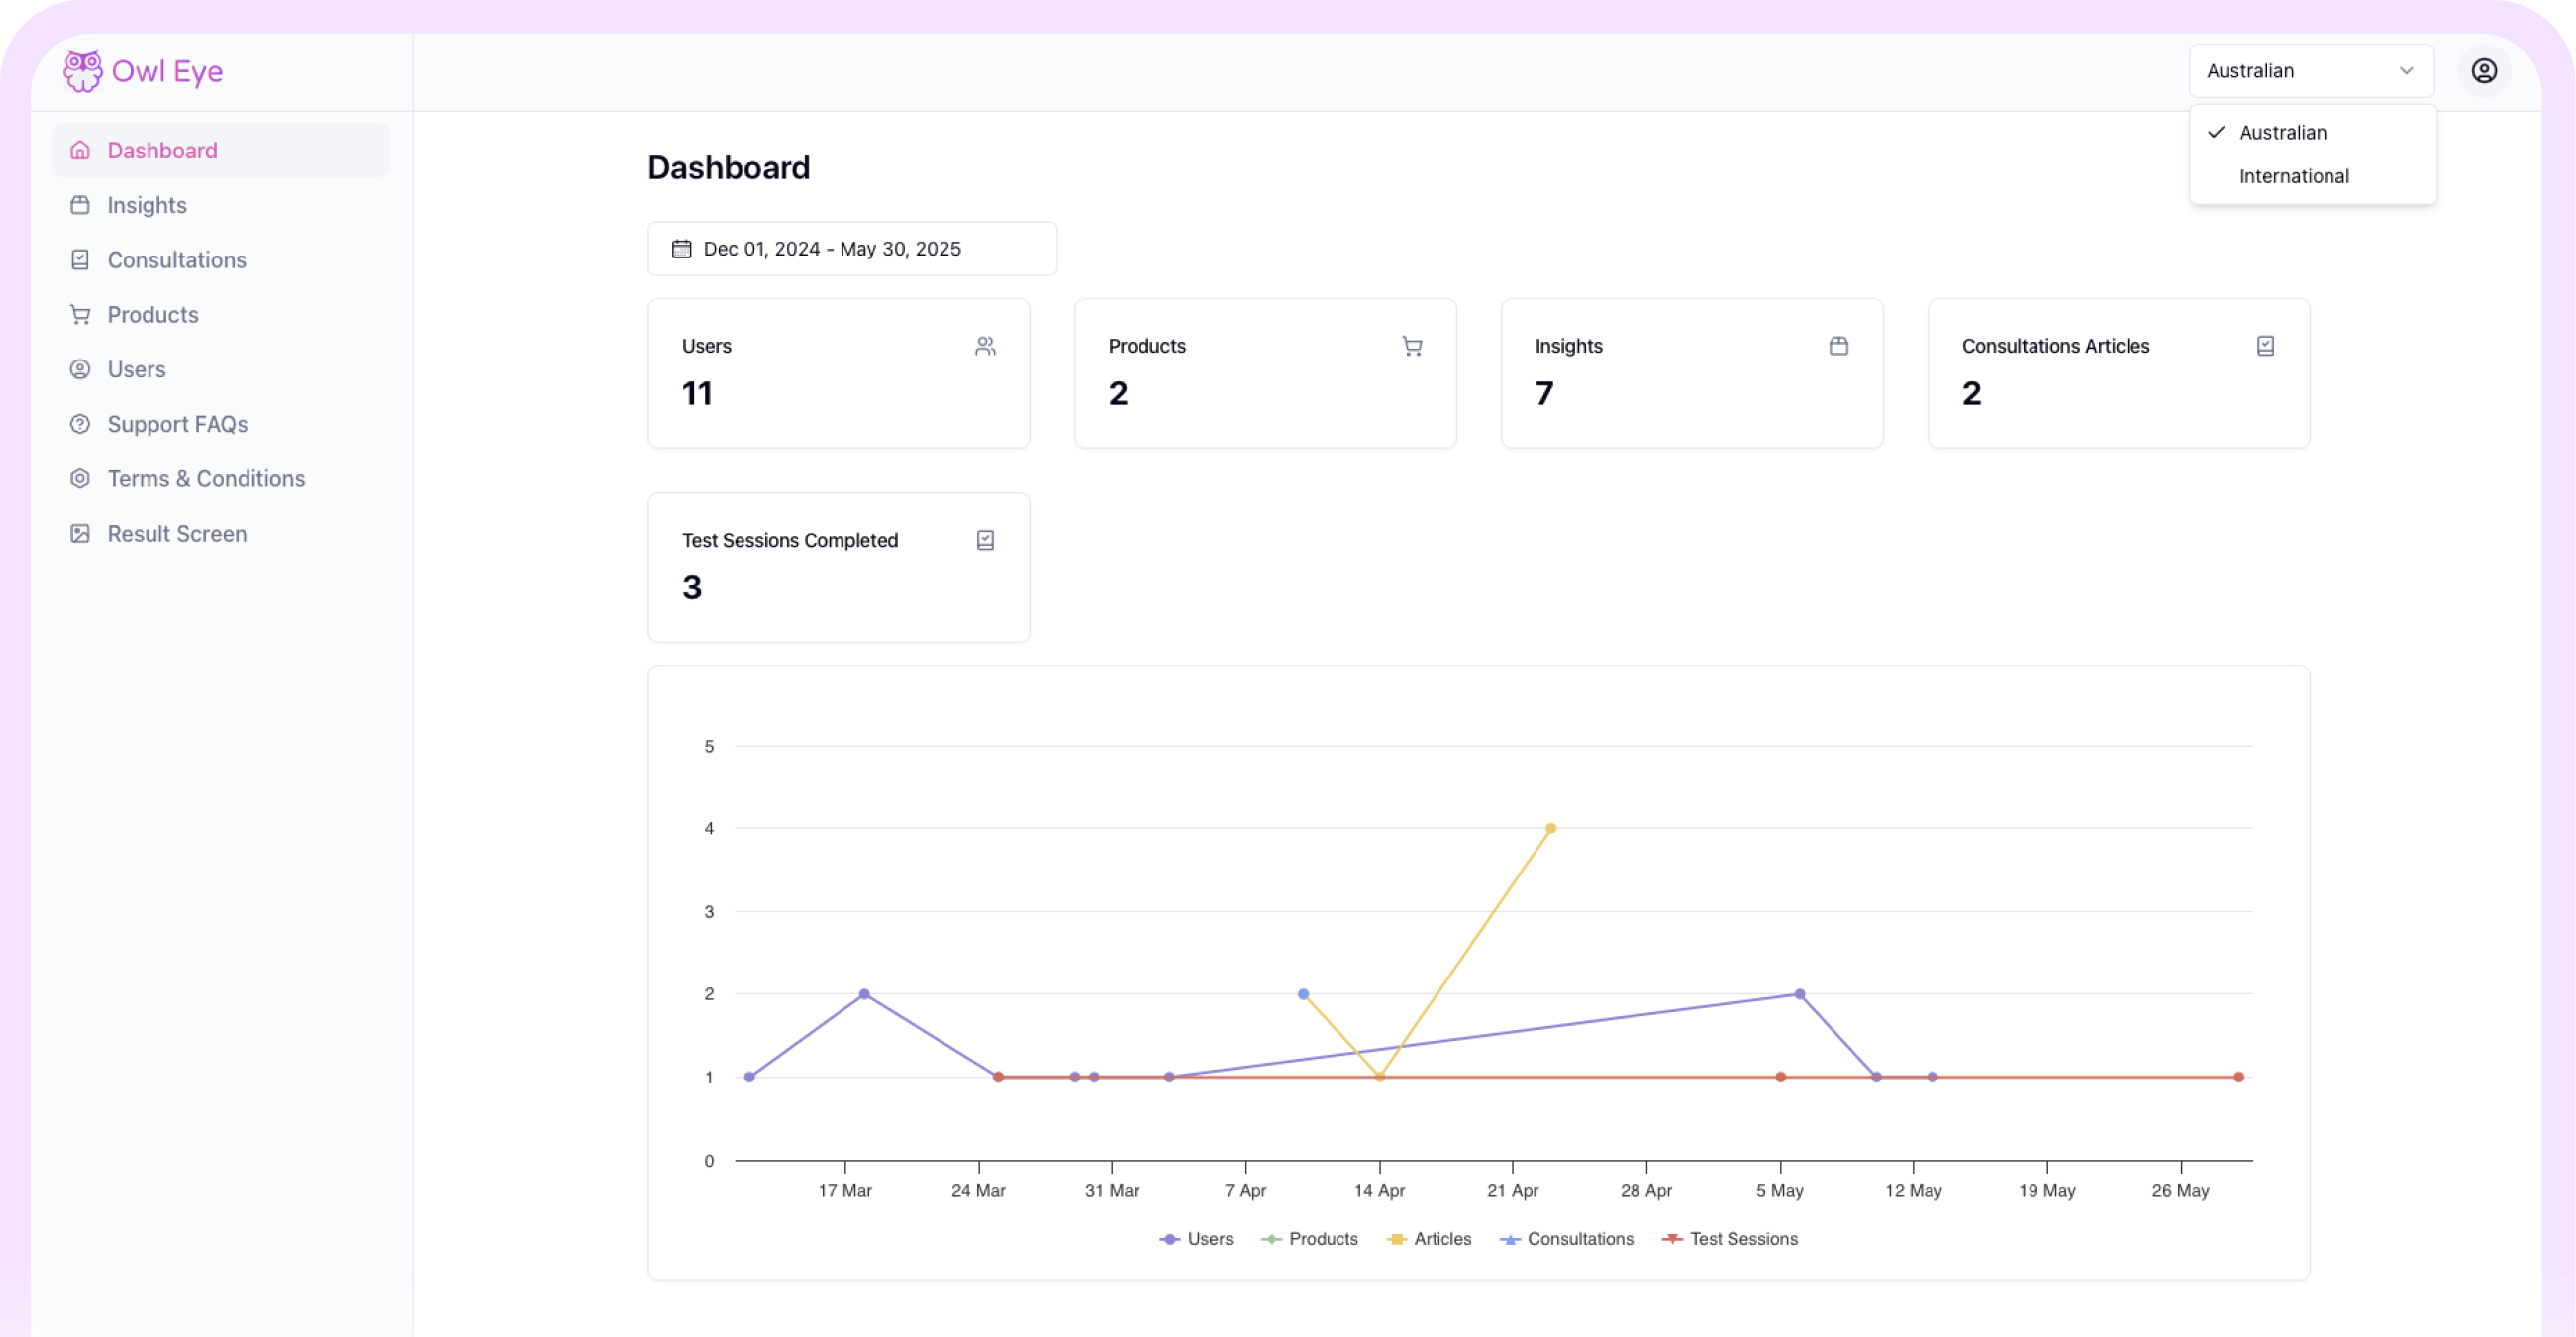The image size is (2576, 1337).
Task: Click the Owl Eye logo
Action: tap(141, 70)
